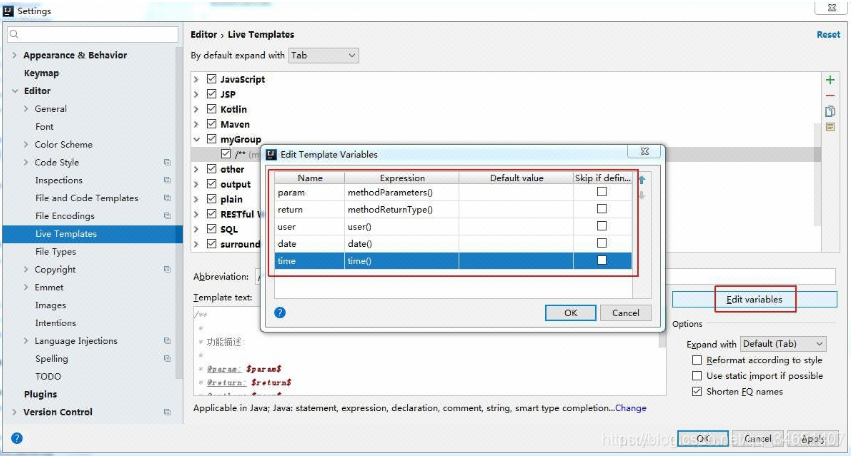The width and height of the screenshot is (855, 458).
Task: Click the Editor breadcrumb link
Action: [x=204, y=34]
